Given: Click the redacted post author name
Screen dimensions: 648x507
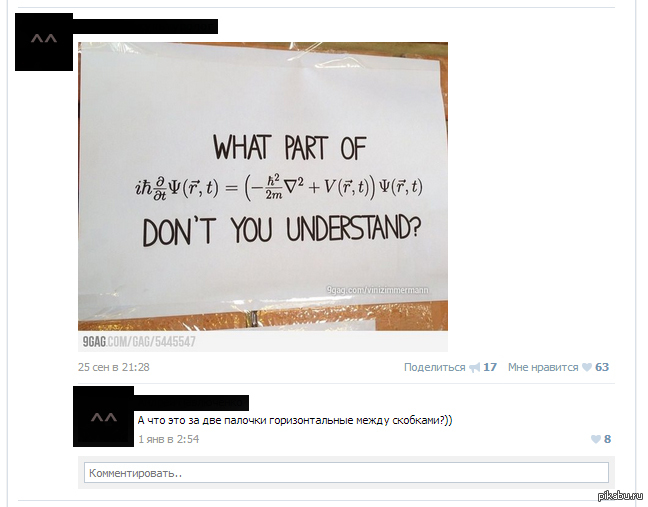Looking at the screenshot, I should 145,26.
